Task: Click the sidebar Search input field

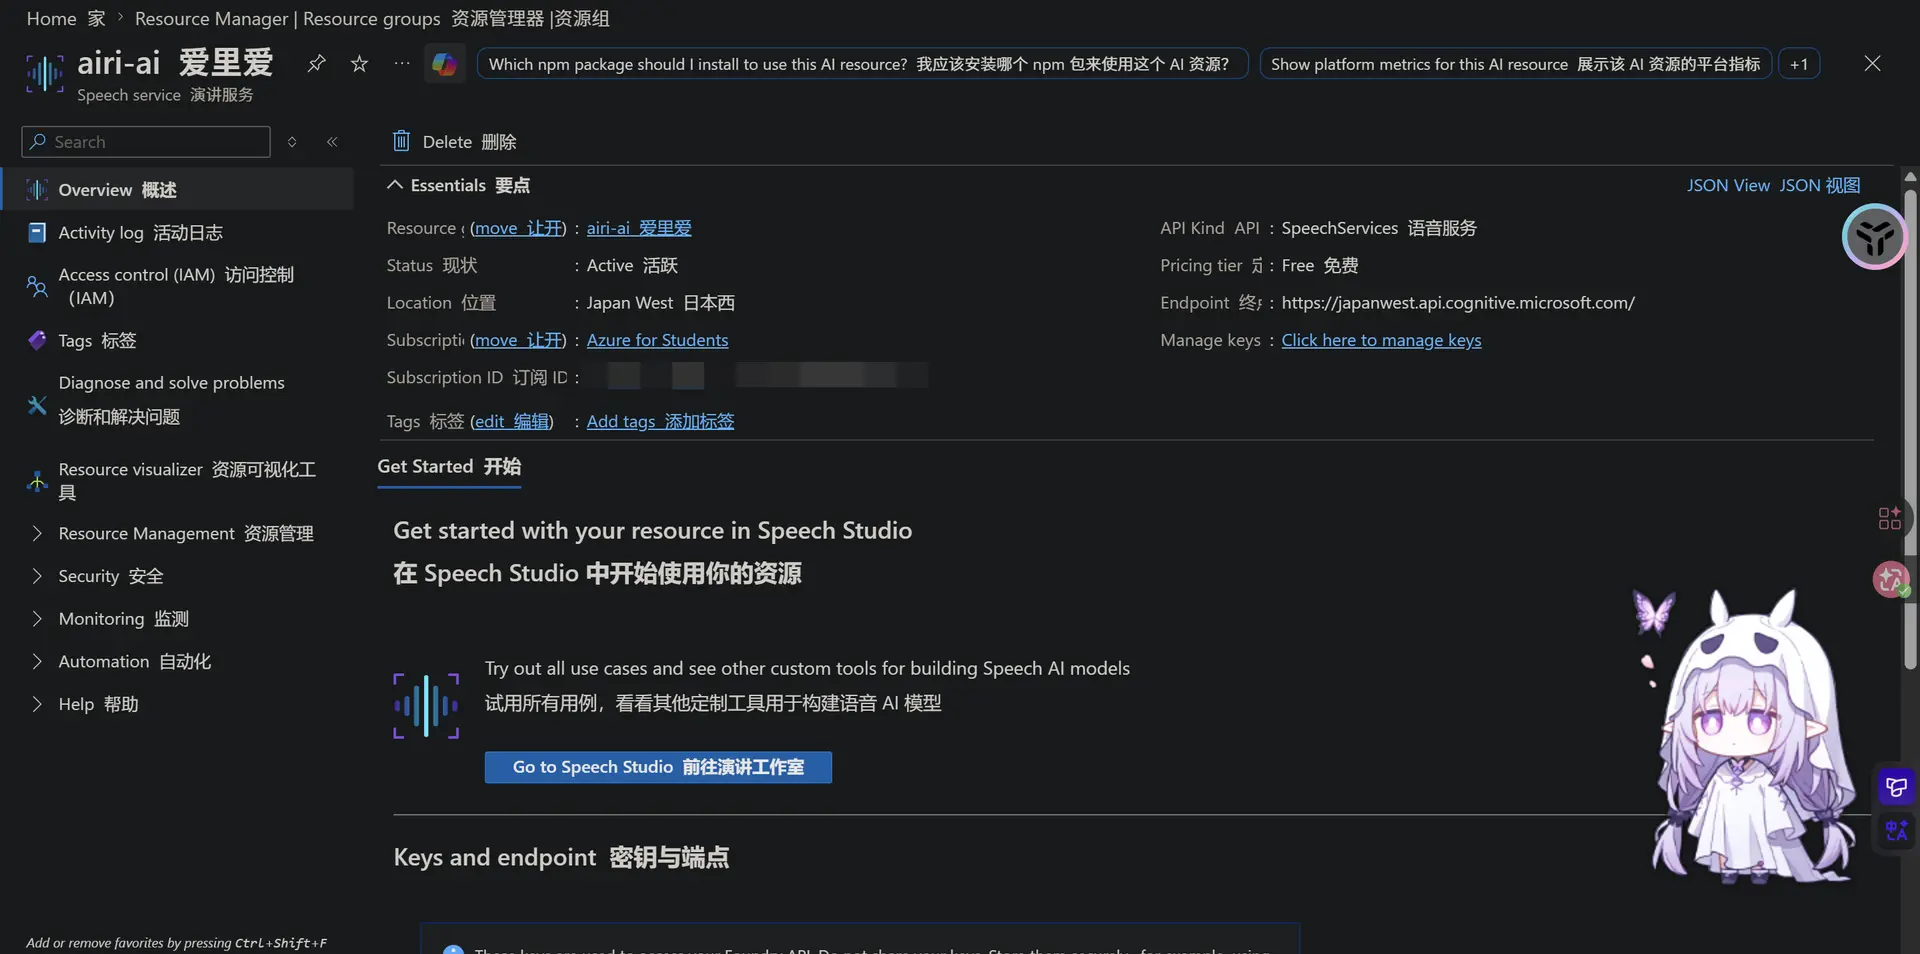Action: click(x=146, y=142)
